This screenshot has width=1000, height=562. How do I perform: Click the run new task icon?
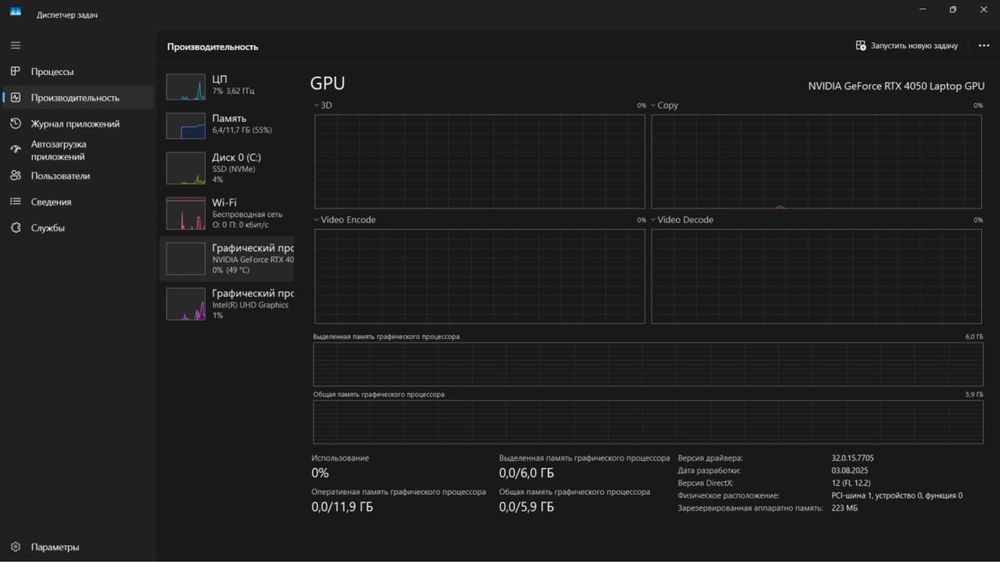(x=860, y=45)
